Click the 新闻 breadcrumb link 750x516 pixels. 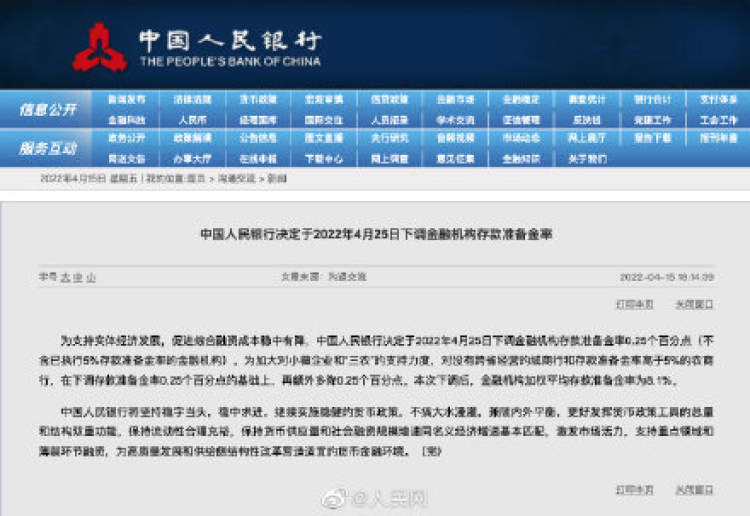coord(276,179)
